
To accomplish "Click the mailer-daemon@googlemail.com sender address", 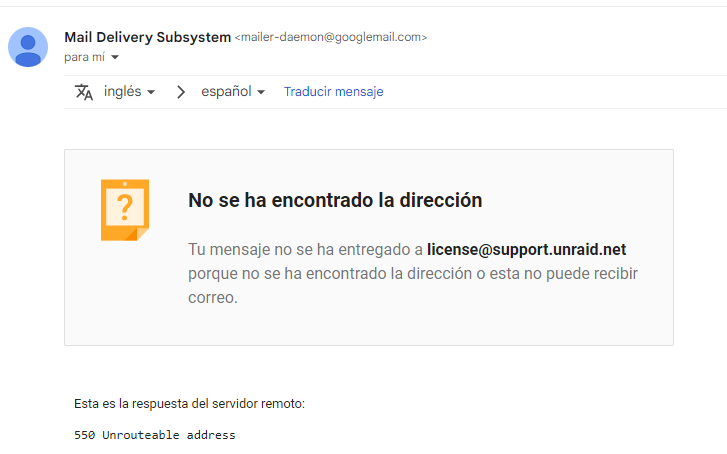I will [x=331, y=37].
